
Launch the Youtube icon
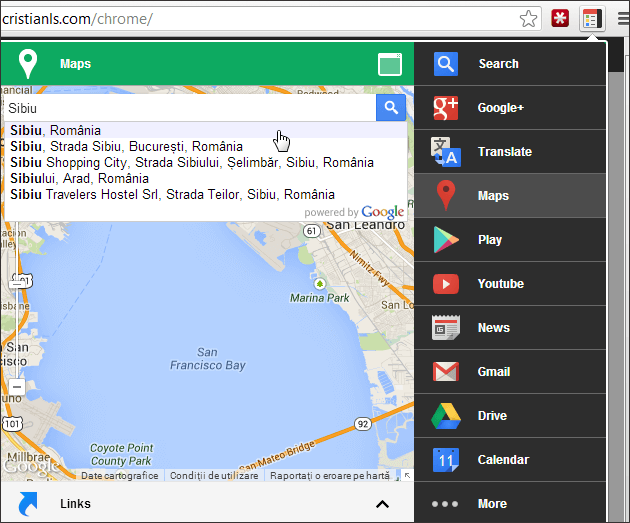click(445, 284)
